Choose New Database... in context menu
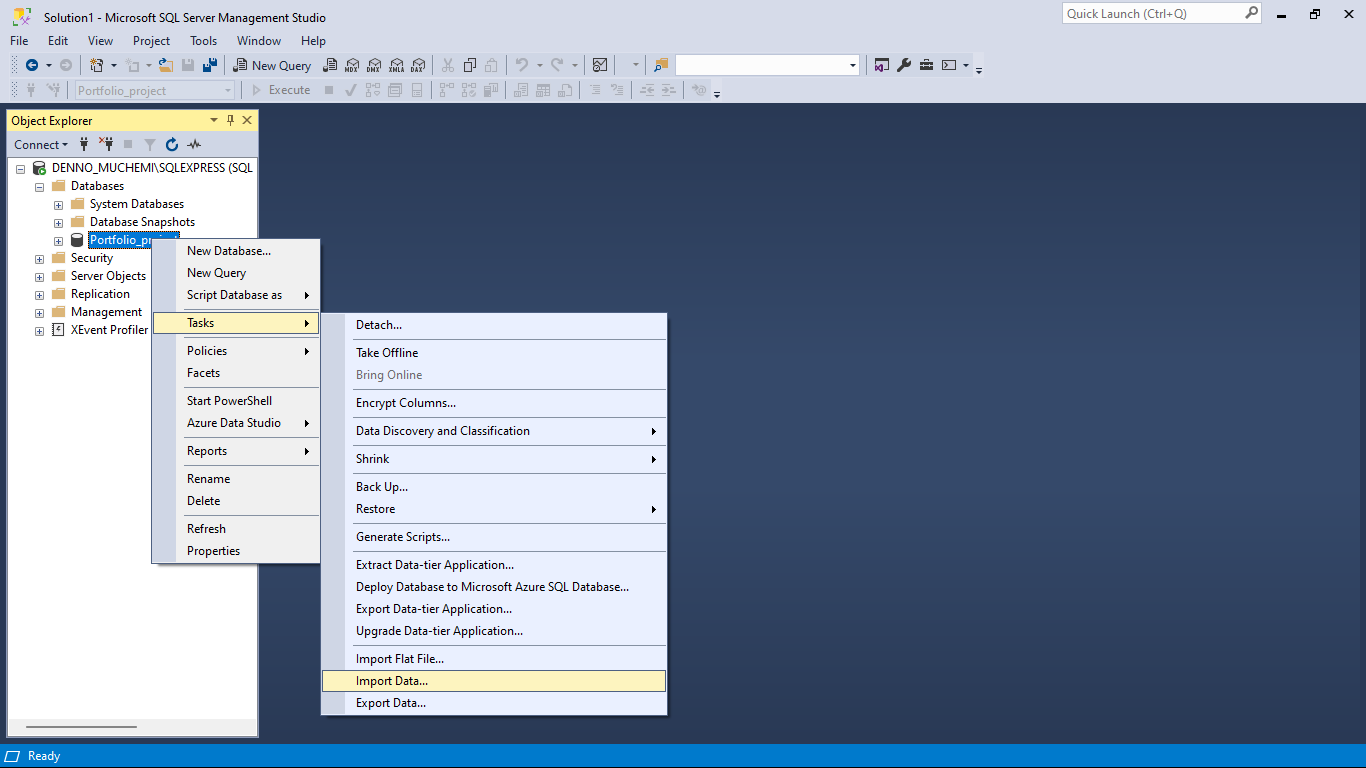The width and height of the screenshot is (1366, 768). click(x=236, y=251)
